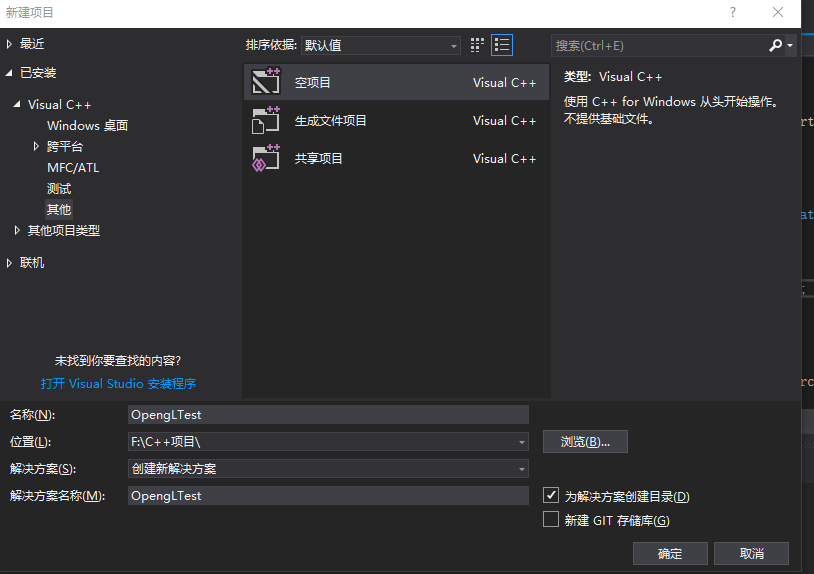Enable 新建 GIT 存储库 checkbox
This screenshot has height=574, width=814.
pos(551,520)
